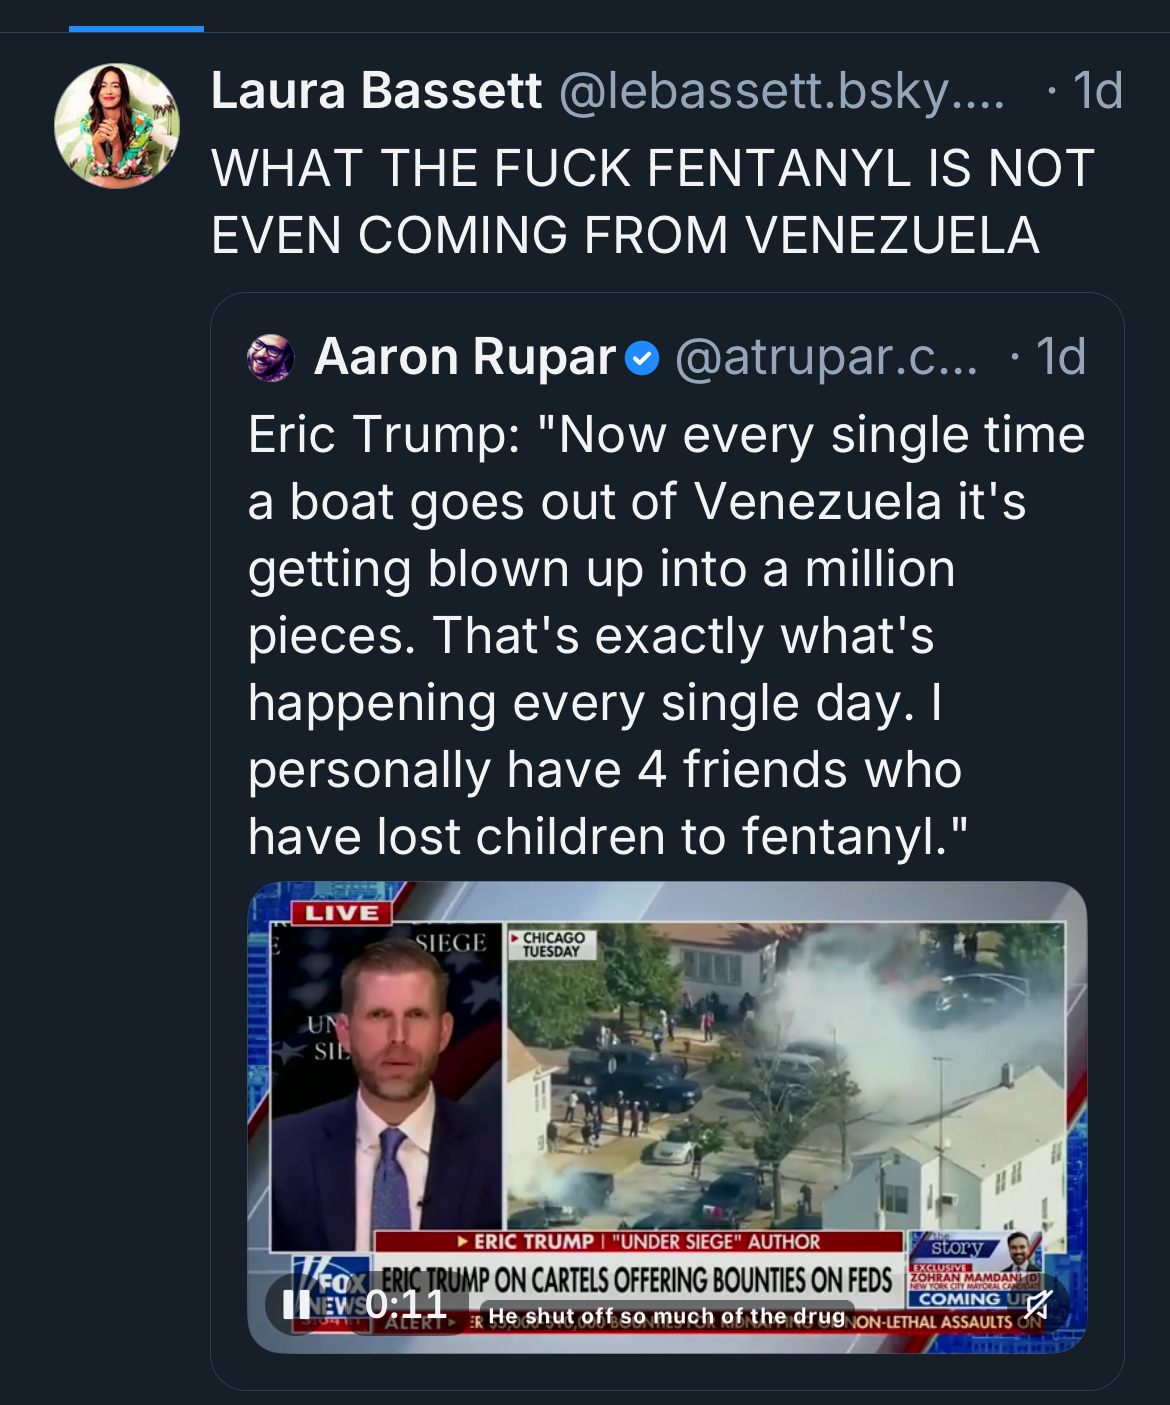The image size is (1170, 1405).
Task: Open Laura Bassett's display name link
Action: (x=376, y=91)
